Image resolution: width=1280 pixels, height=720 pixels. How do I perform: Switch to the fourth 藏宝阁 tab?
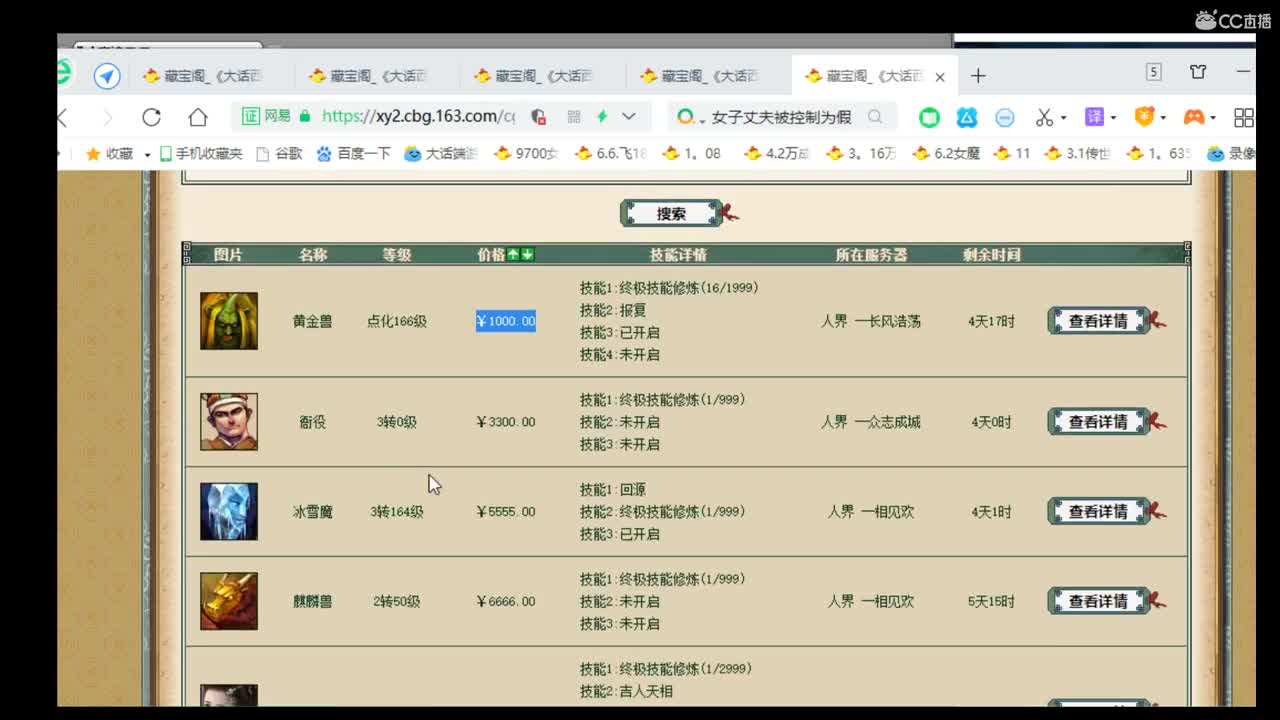click(709, 76)
